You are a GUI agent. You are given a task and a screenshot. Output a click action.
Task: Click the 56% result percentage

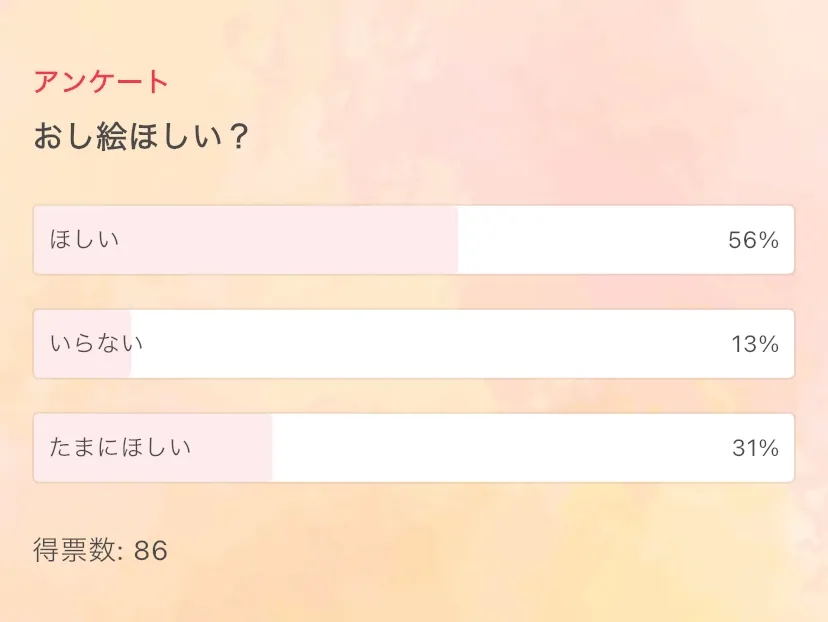(x=753, y=240)
